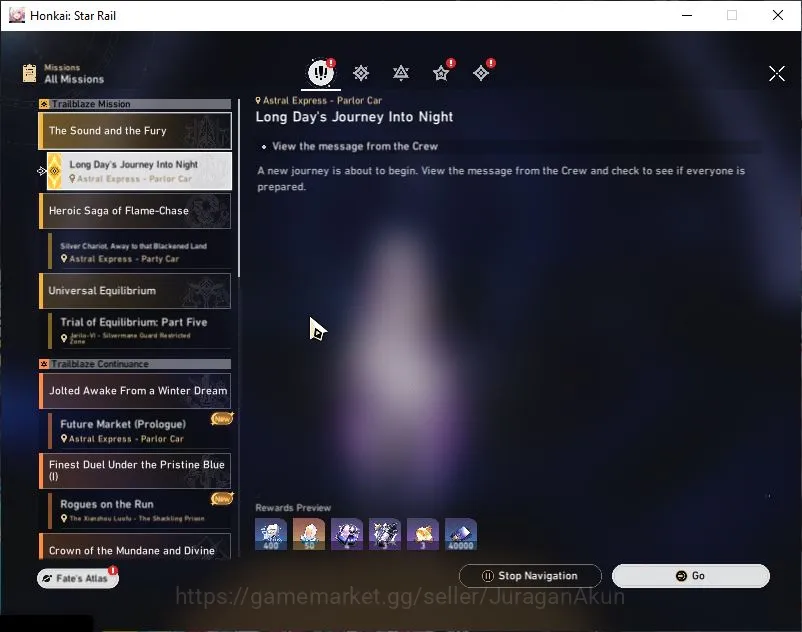This screenshot has width=802, height=632.
Task: Open Heroic Saga of Flame-Chase mission
Action: [x=135, y=211]
